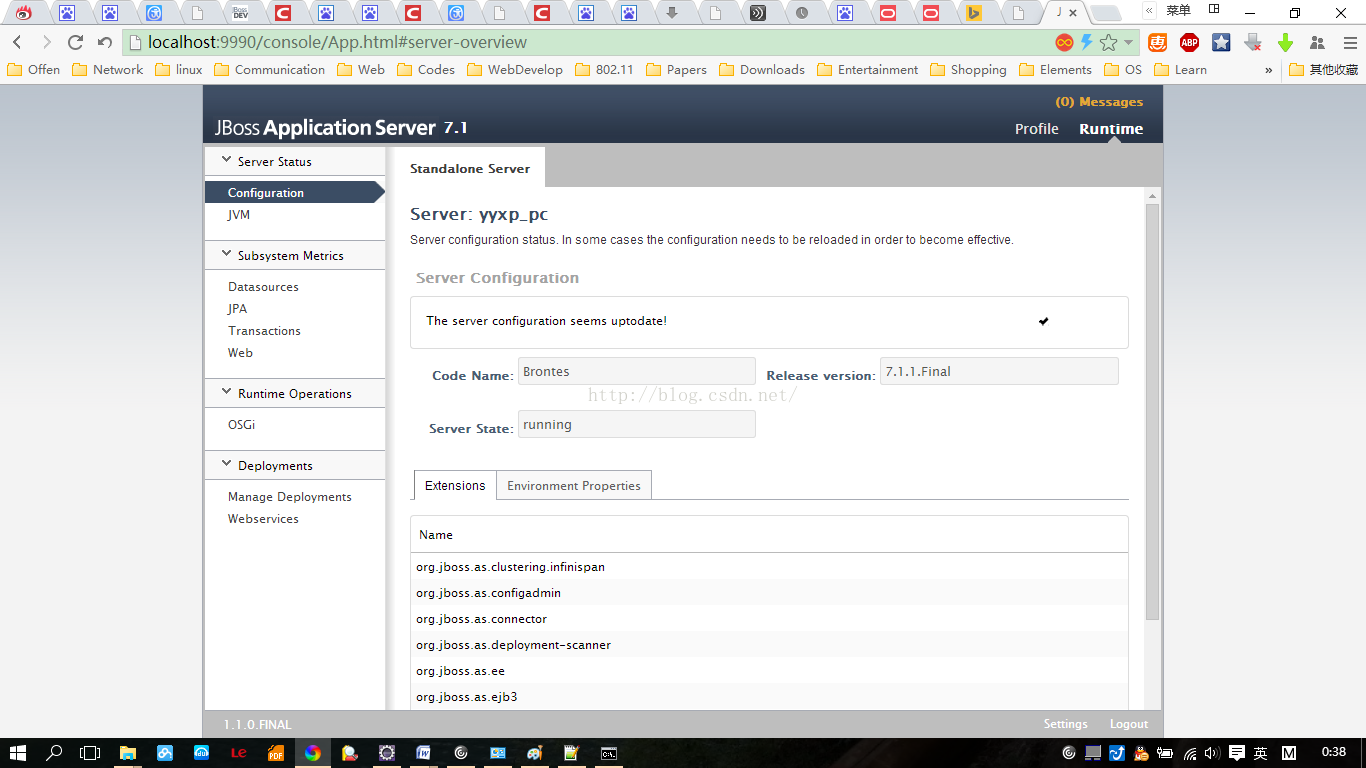Reload the page with refresh icon
The width and height of the screenshot is (1366, 768).
[x=75, y=42]
